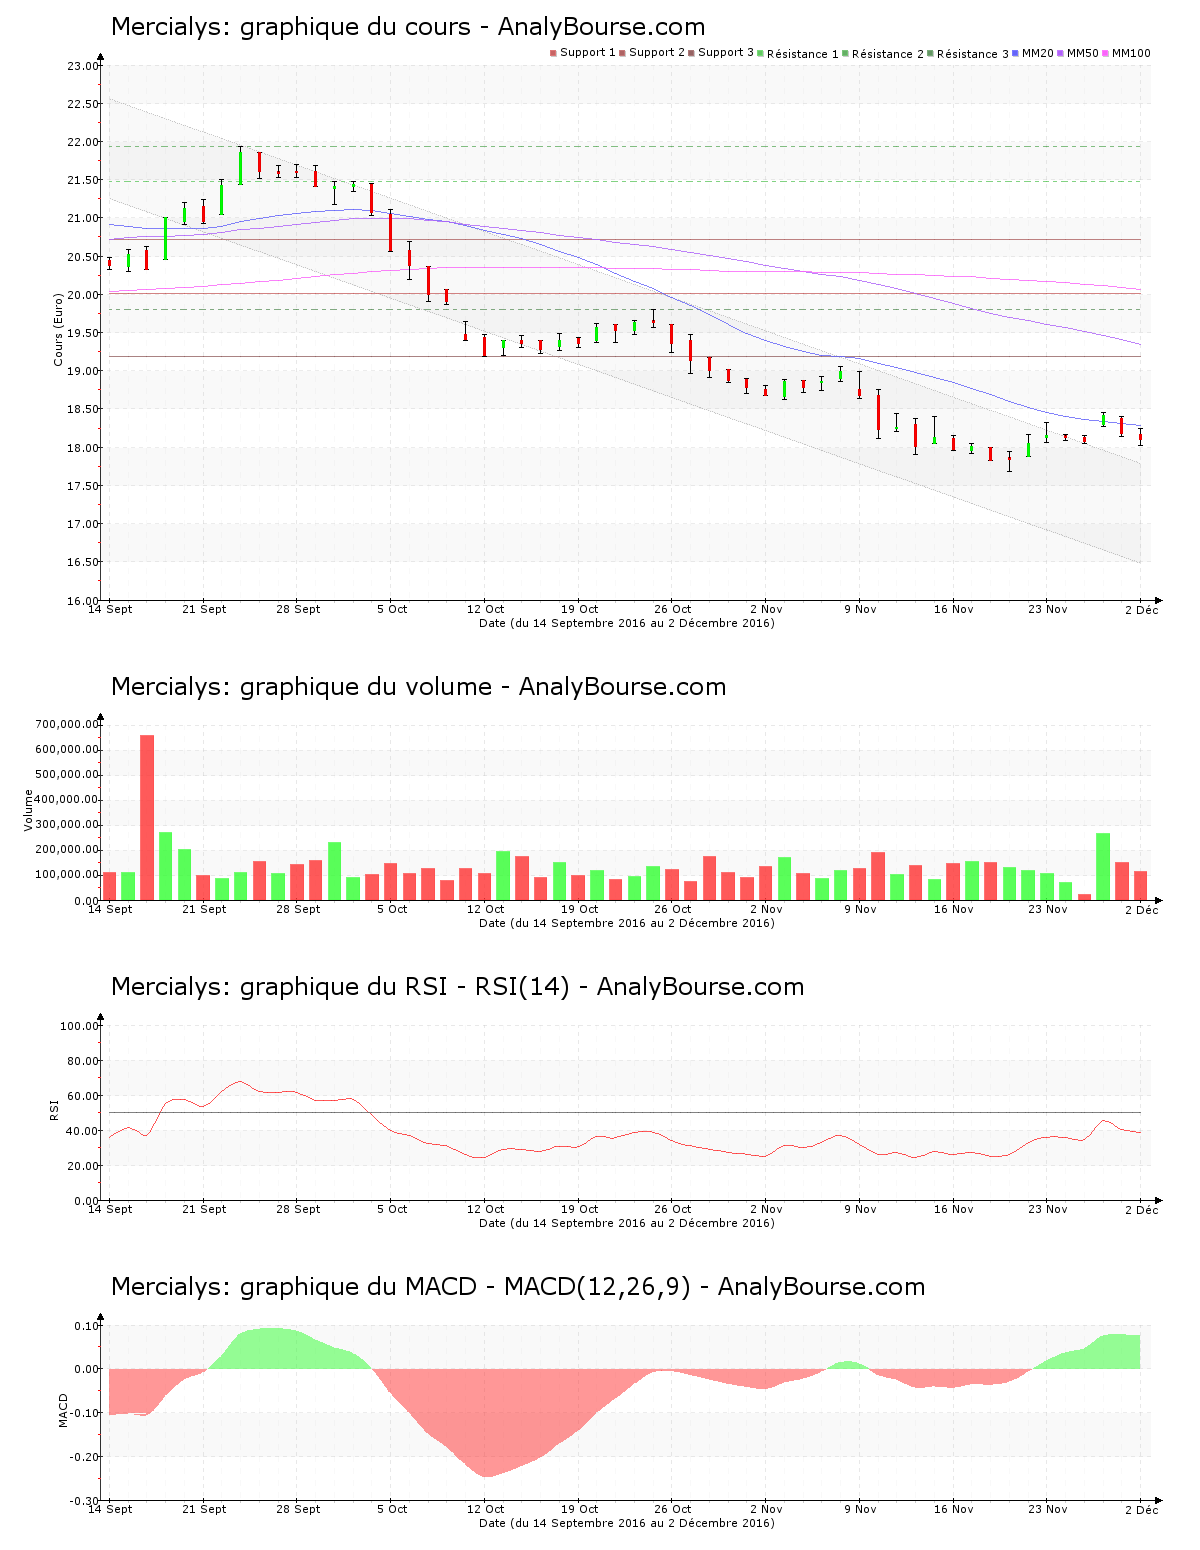This screenshot has height=1550, width=1200.
Task: Click the 'Volume' vertical axis title
Action: tap(28, 811)
